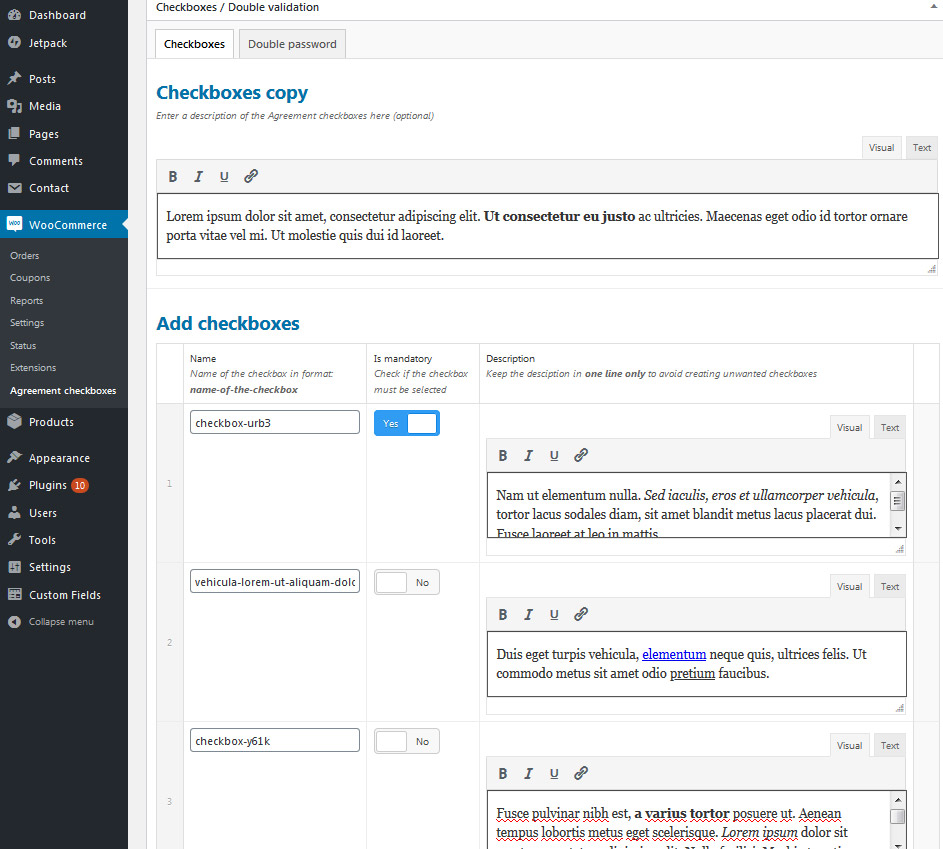Open WooCommerce Orders submenu

click(25, 256)
